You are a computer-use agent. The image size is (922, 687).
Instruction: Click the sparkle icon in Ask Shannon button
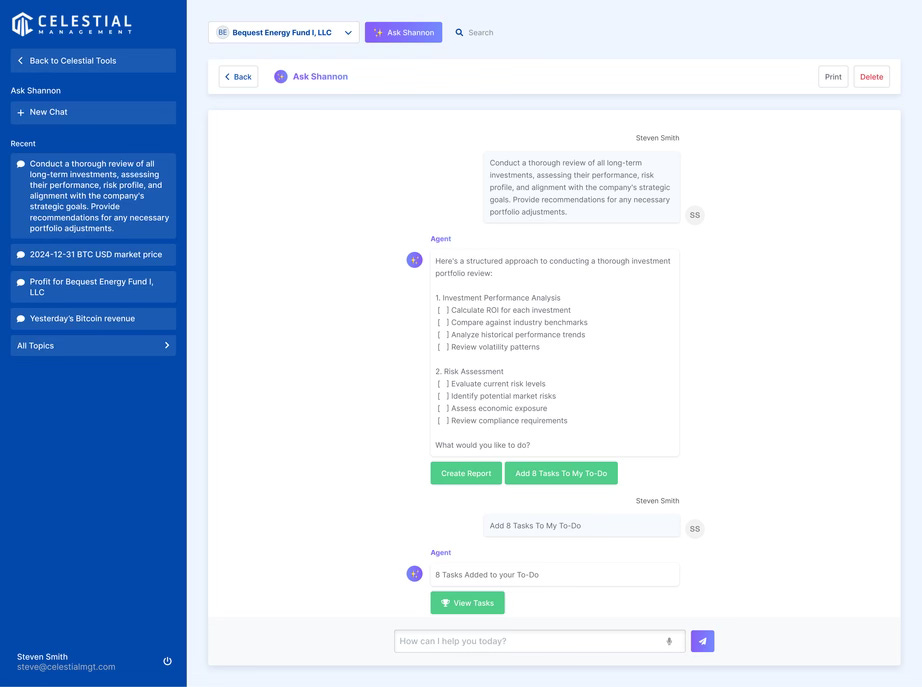click(378, 33)
